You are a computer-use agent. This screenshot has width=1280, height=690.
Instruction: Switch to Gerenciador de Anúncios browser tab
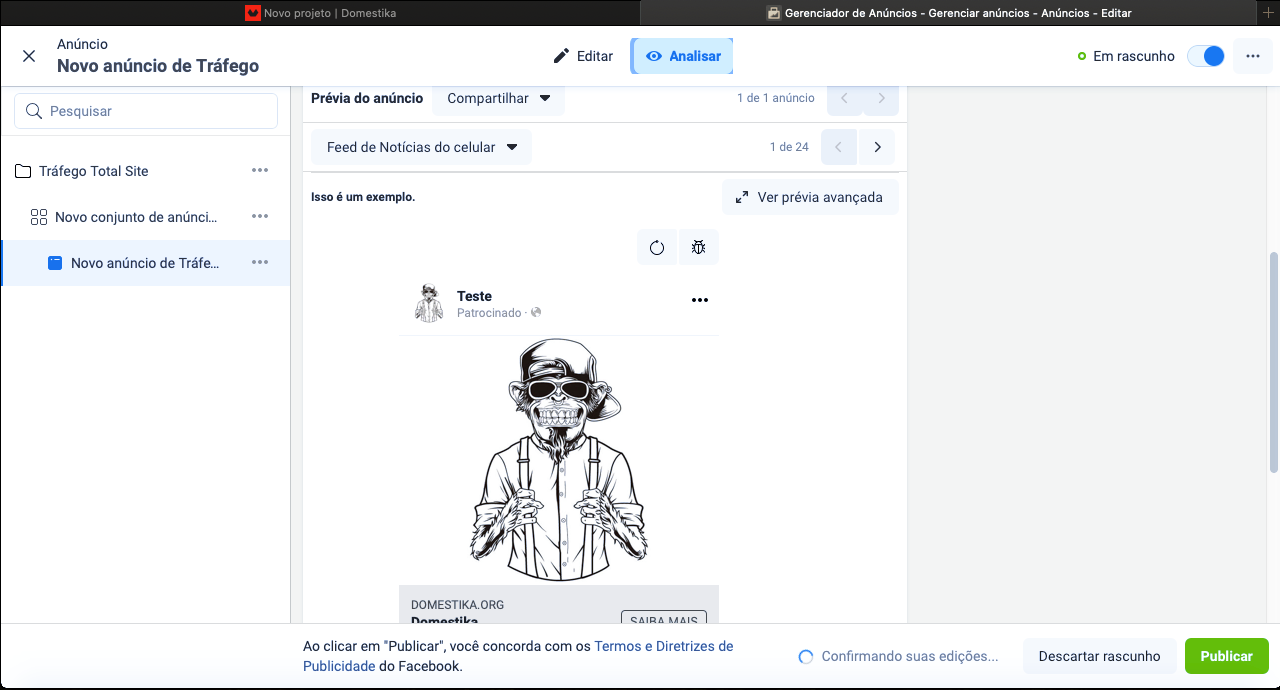tap(949, 13)
